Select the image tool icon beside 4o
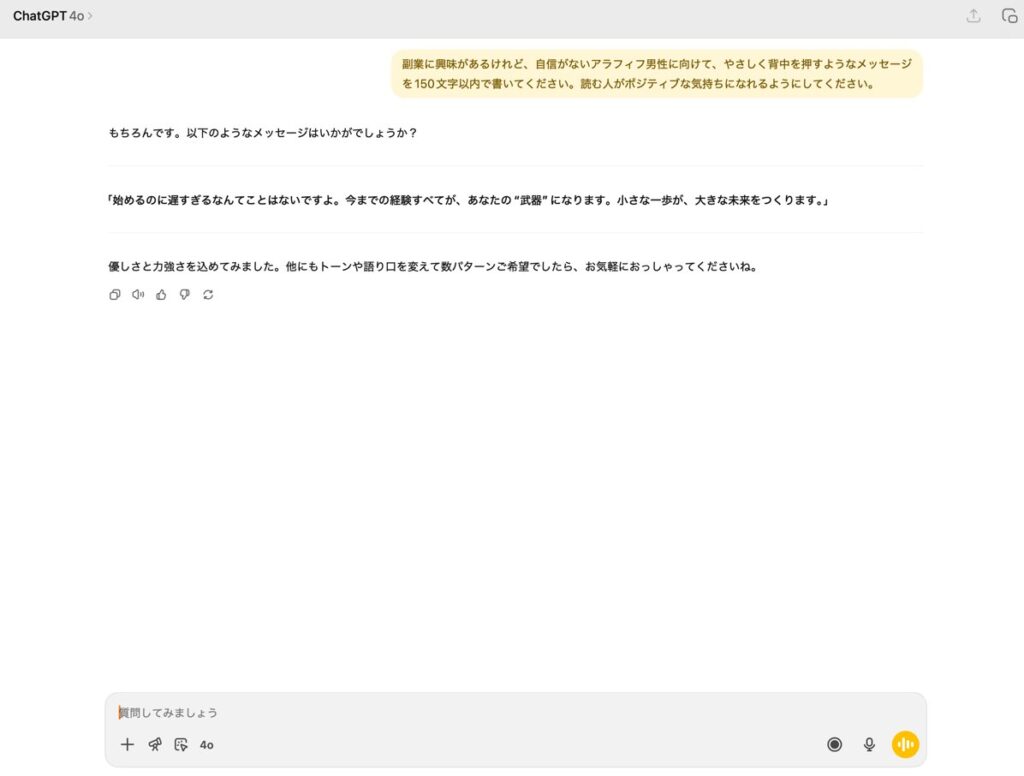 pos(181,744)
